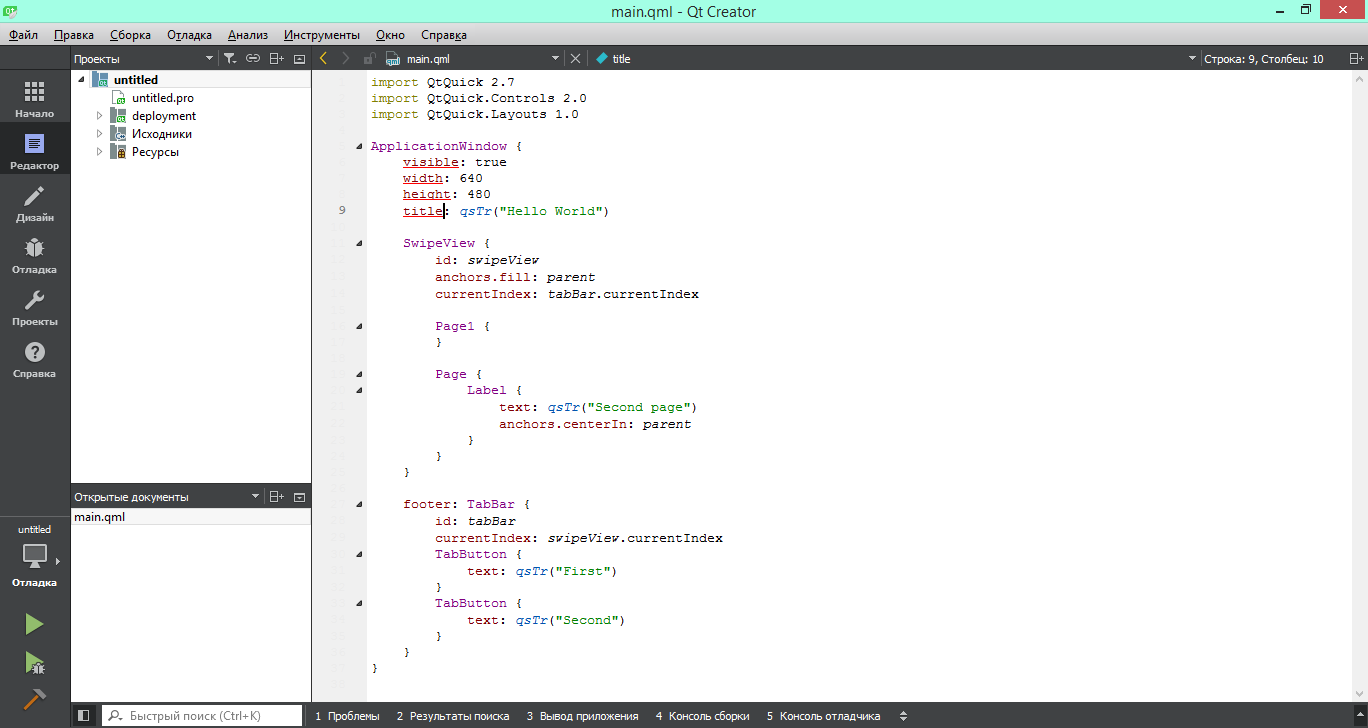Fold the SwipeView code block
Screen dimensions: 1368x728
pyautogui.click(x=358, y=243)
